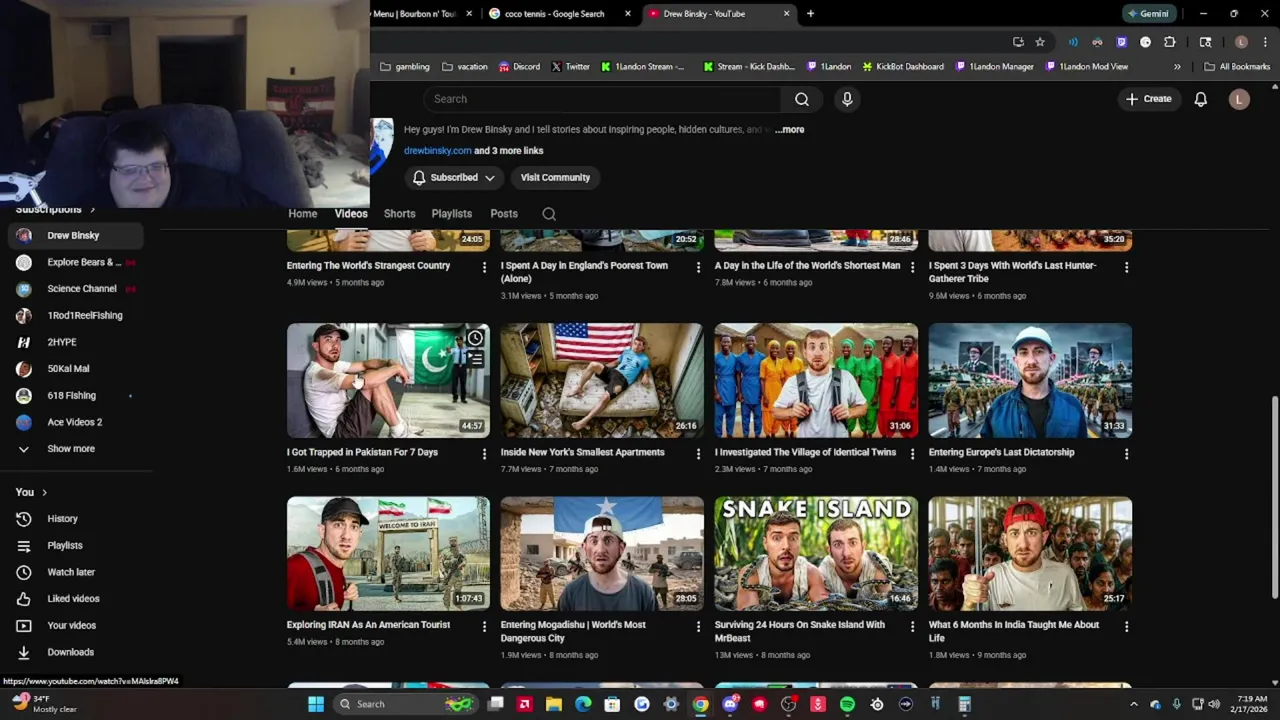
Task: Open the Create menu button
Action: coord(1148,99)
